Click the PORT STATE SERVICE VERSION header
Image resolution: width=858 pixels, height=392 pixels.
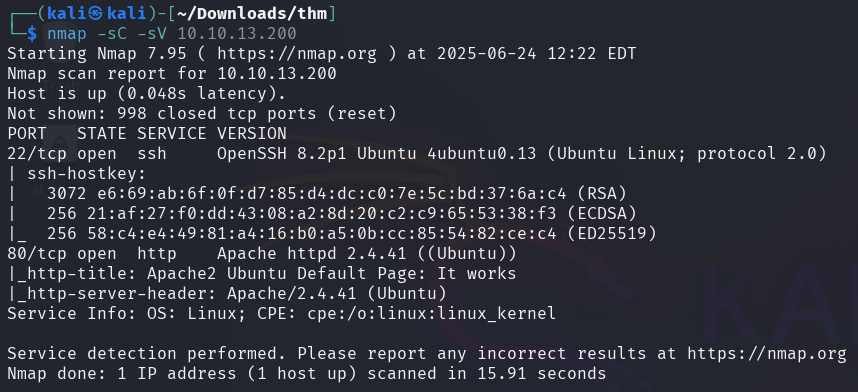click(x=147, y=134)
